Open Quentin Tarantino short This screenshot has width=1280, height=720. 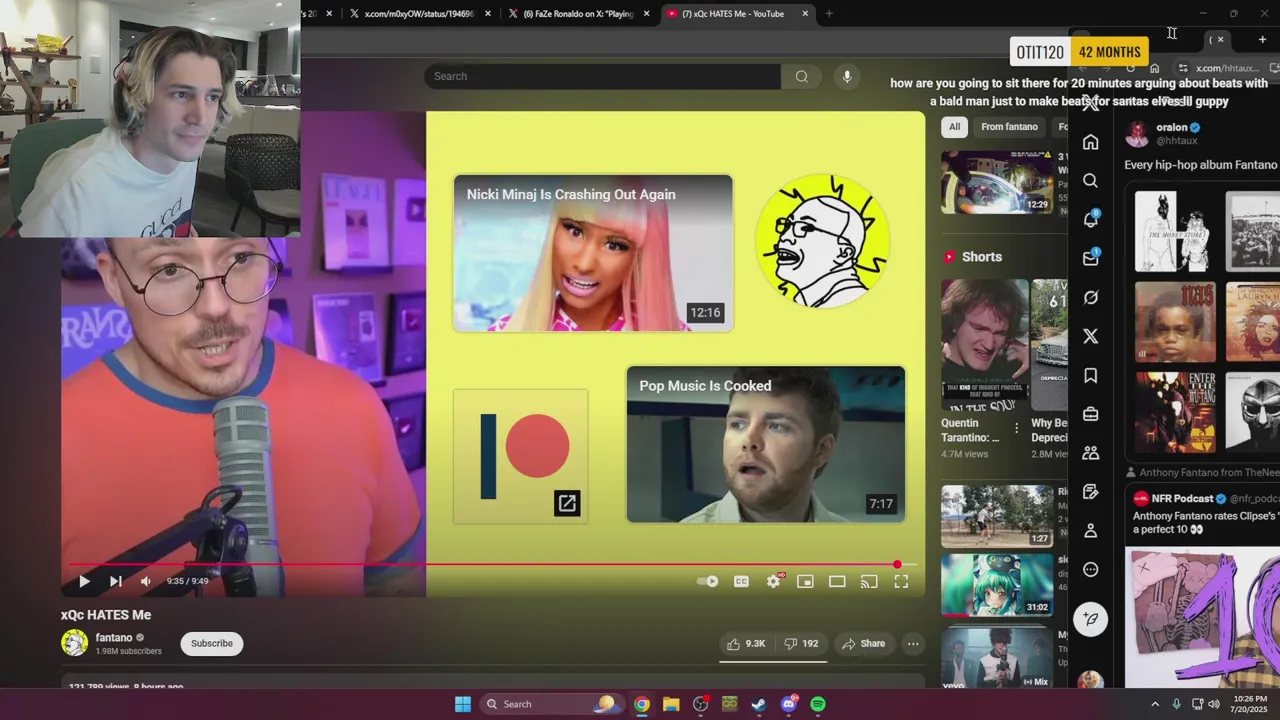pos(984,345)
